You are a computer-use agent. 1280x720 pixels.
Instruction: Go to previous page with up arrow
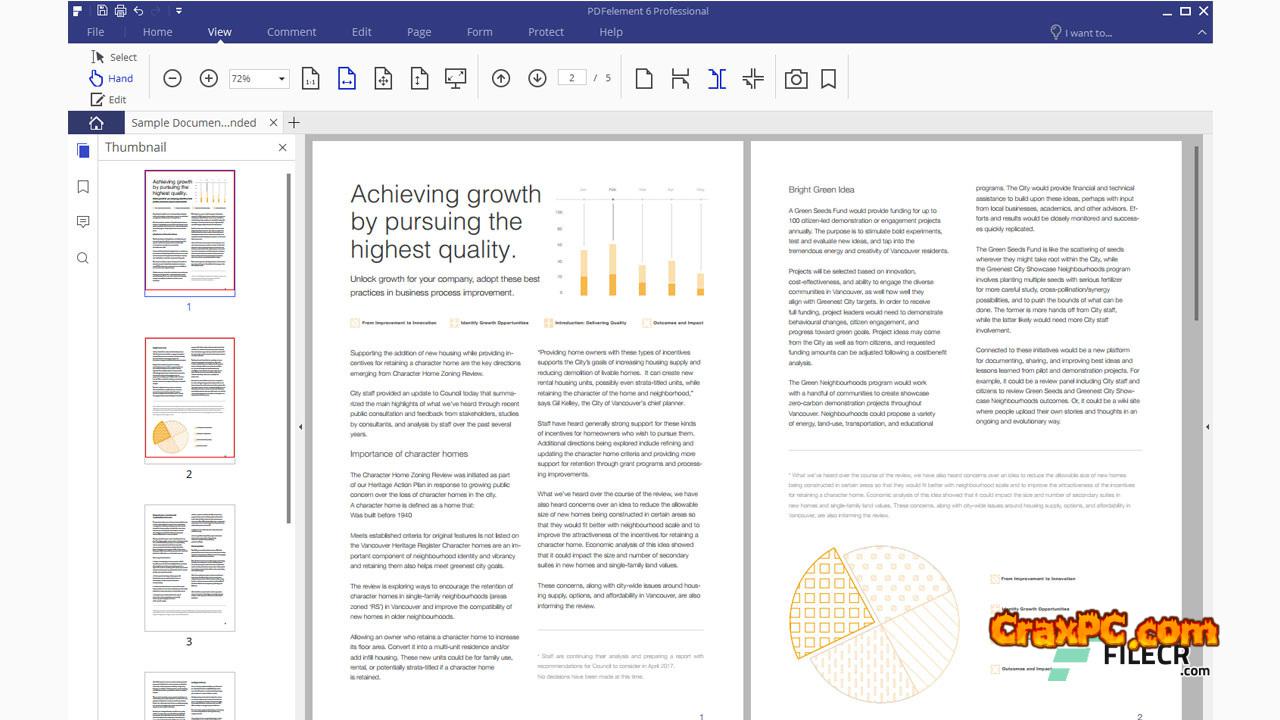tap(501, 78)
